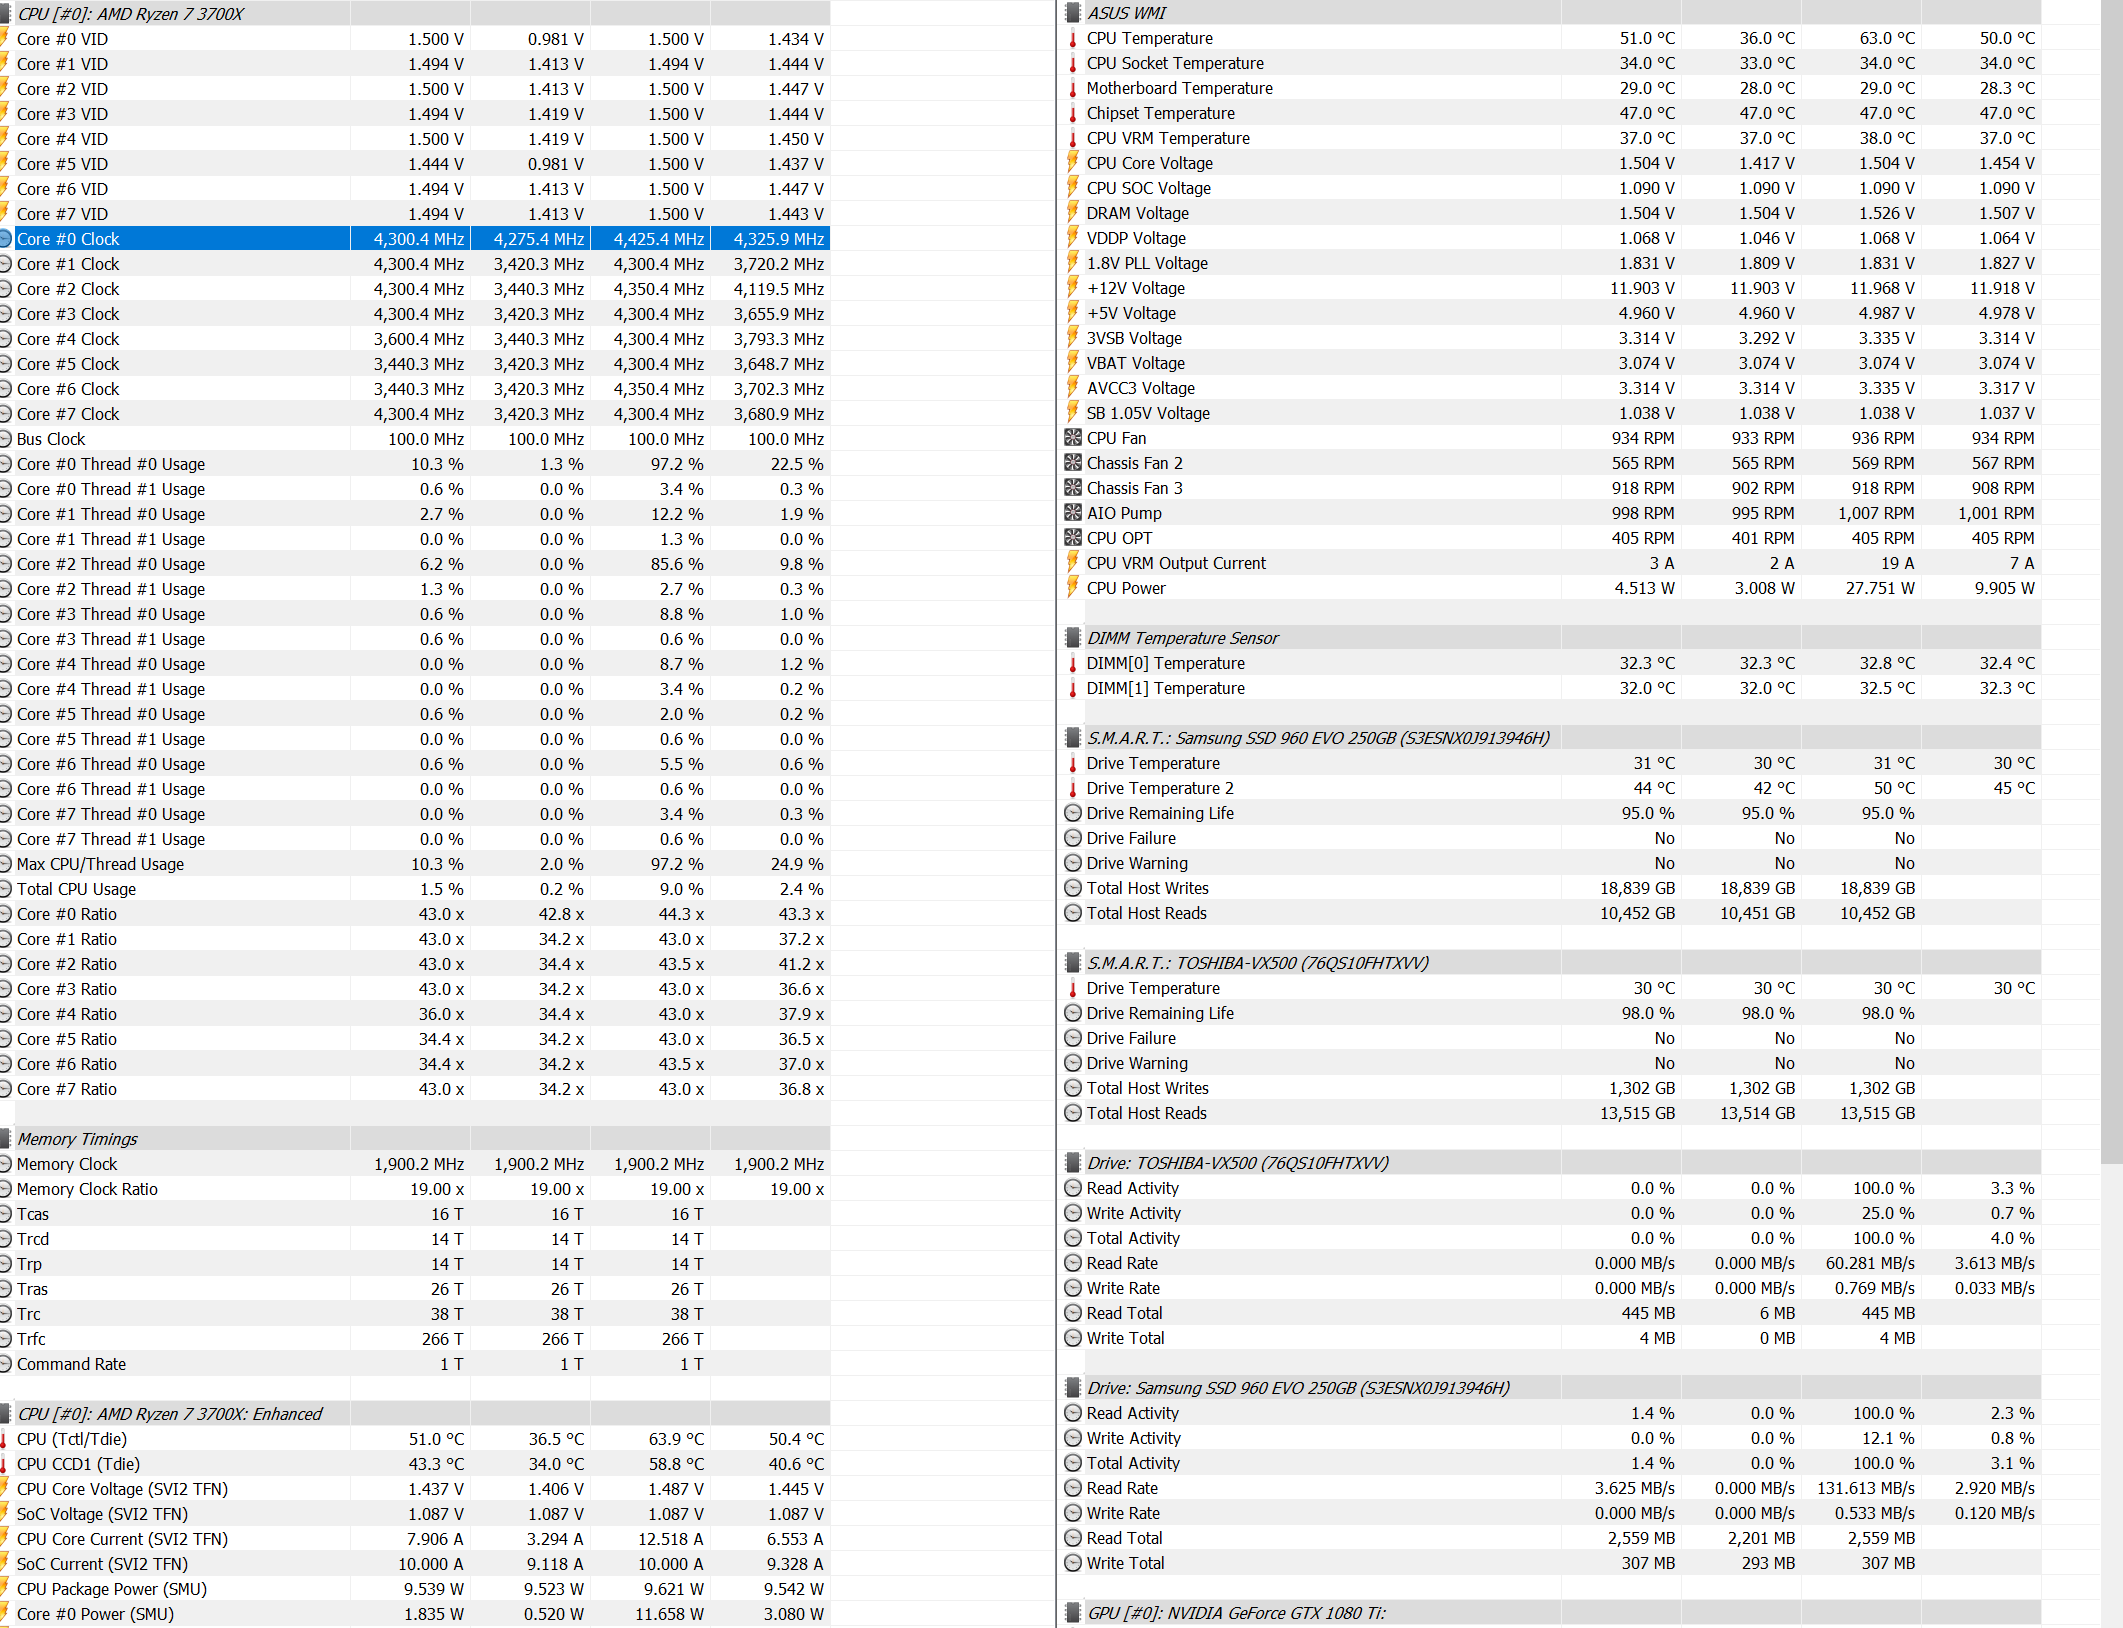The height and width of the screenshot is (1628, 2123).
Task: Click the thermometer icon beside CPU Temperature
Action: click(x=1073, y=39)
